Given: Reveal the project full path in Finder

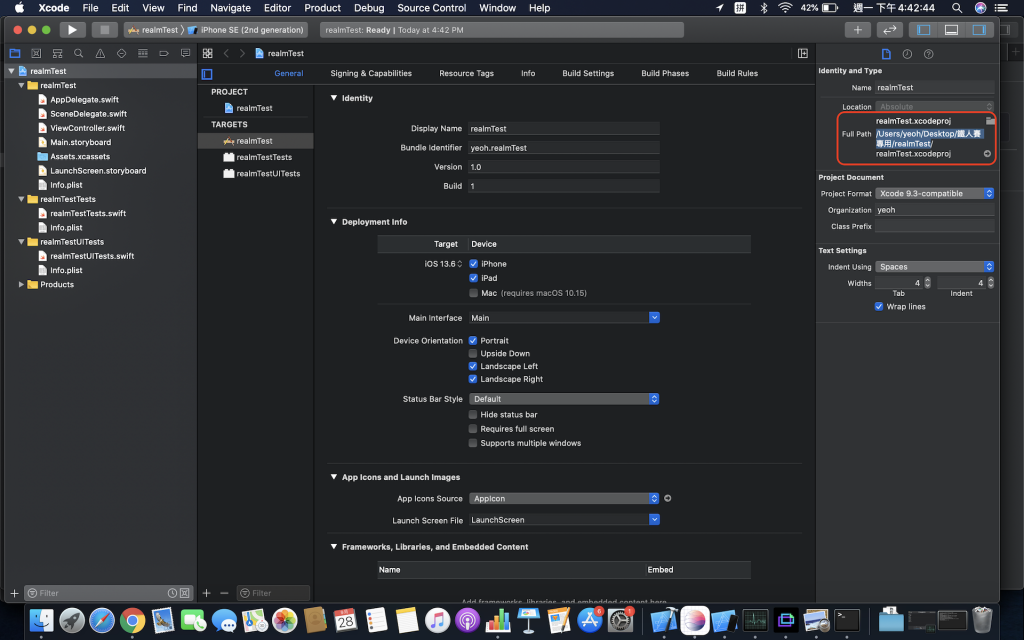Looking at the screenshot, I should 987,154.
